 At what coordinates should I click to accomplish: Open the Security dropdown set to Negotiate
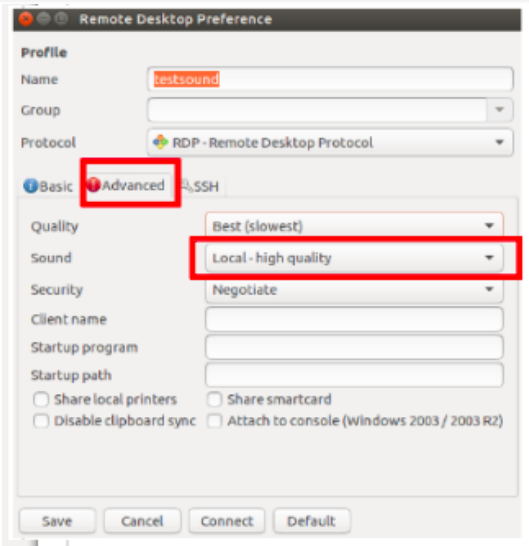[x=354, y=290]
